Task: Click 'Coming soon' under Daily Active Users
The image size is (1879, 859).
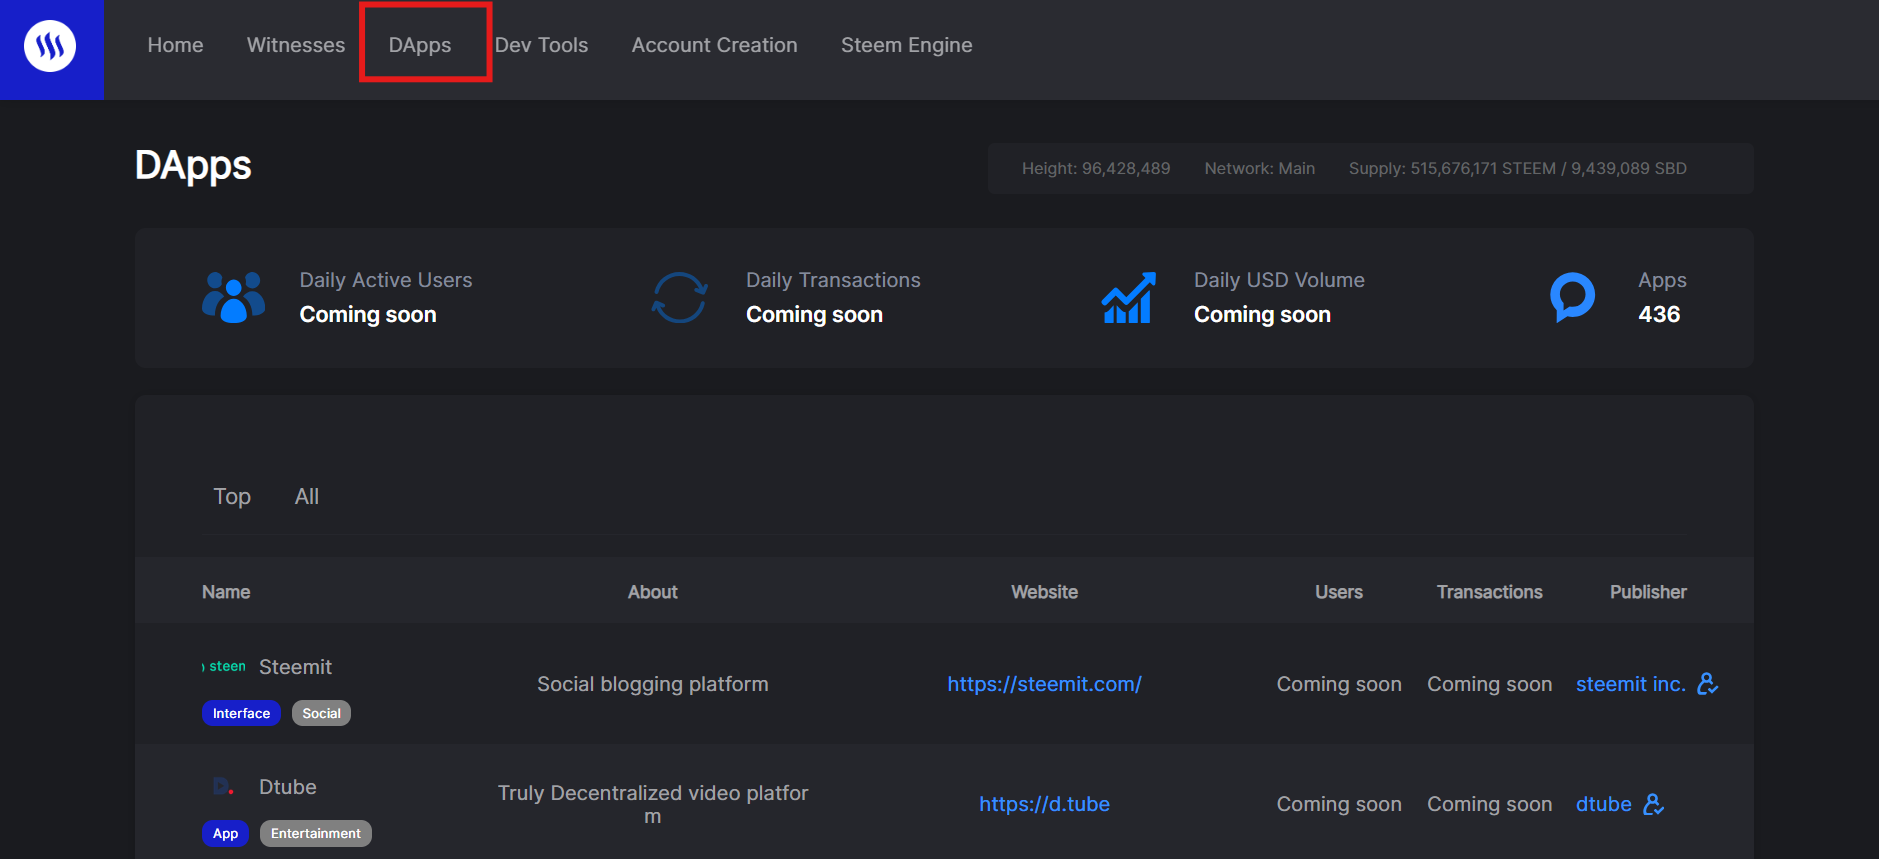Action: 368,314
